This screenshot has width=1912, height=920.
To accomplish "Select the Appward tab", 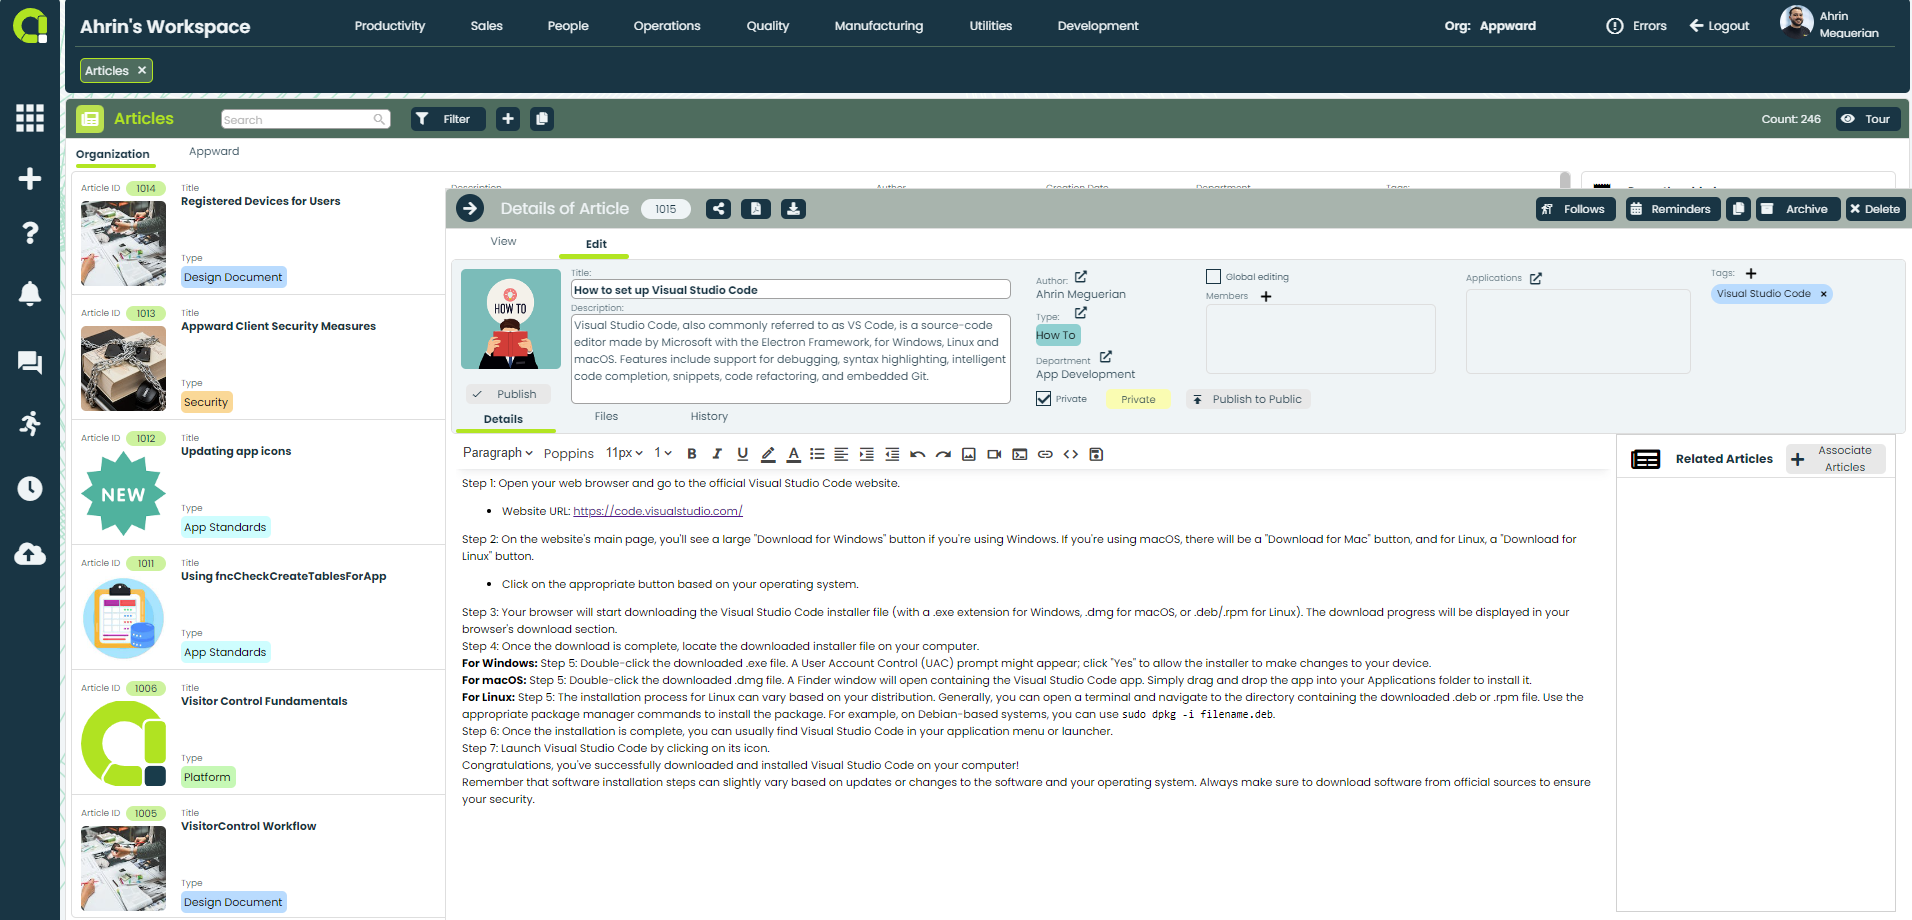I will pyautogui.click(x=214, y=151).
